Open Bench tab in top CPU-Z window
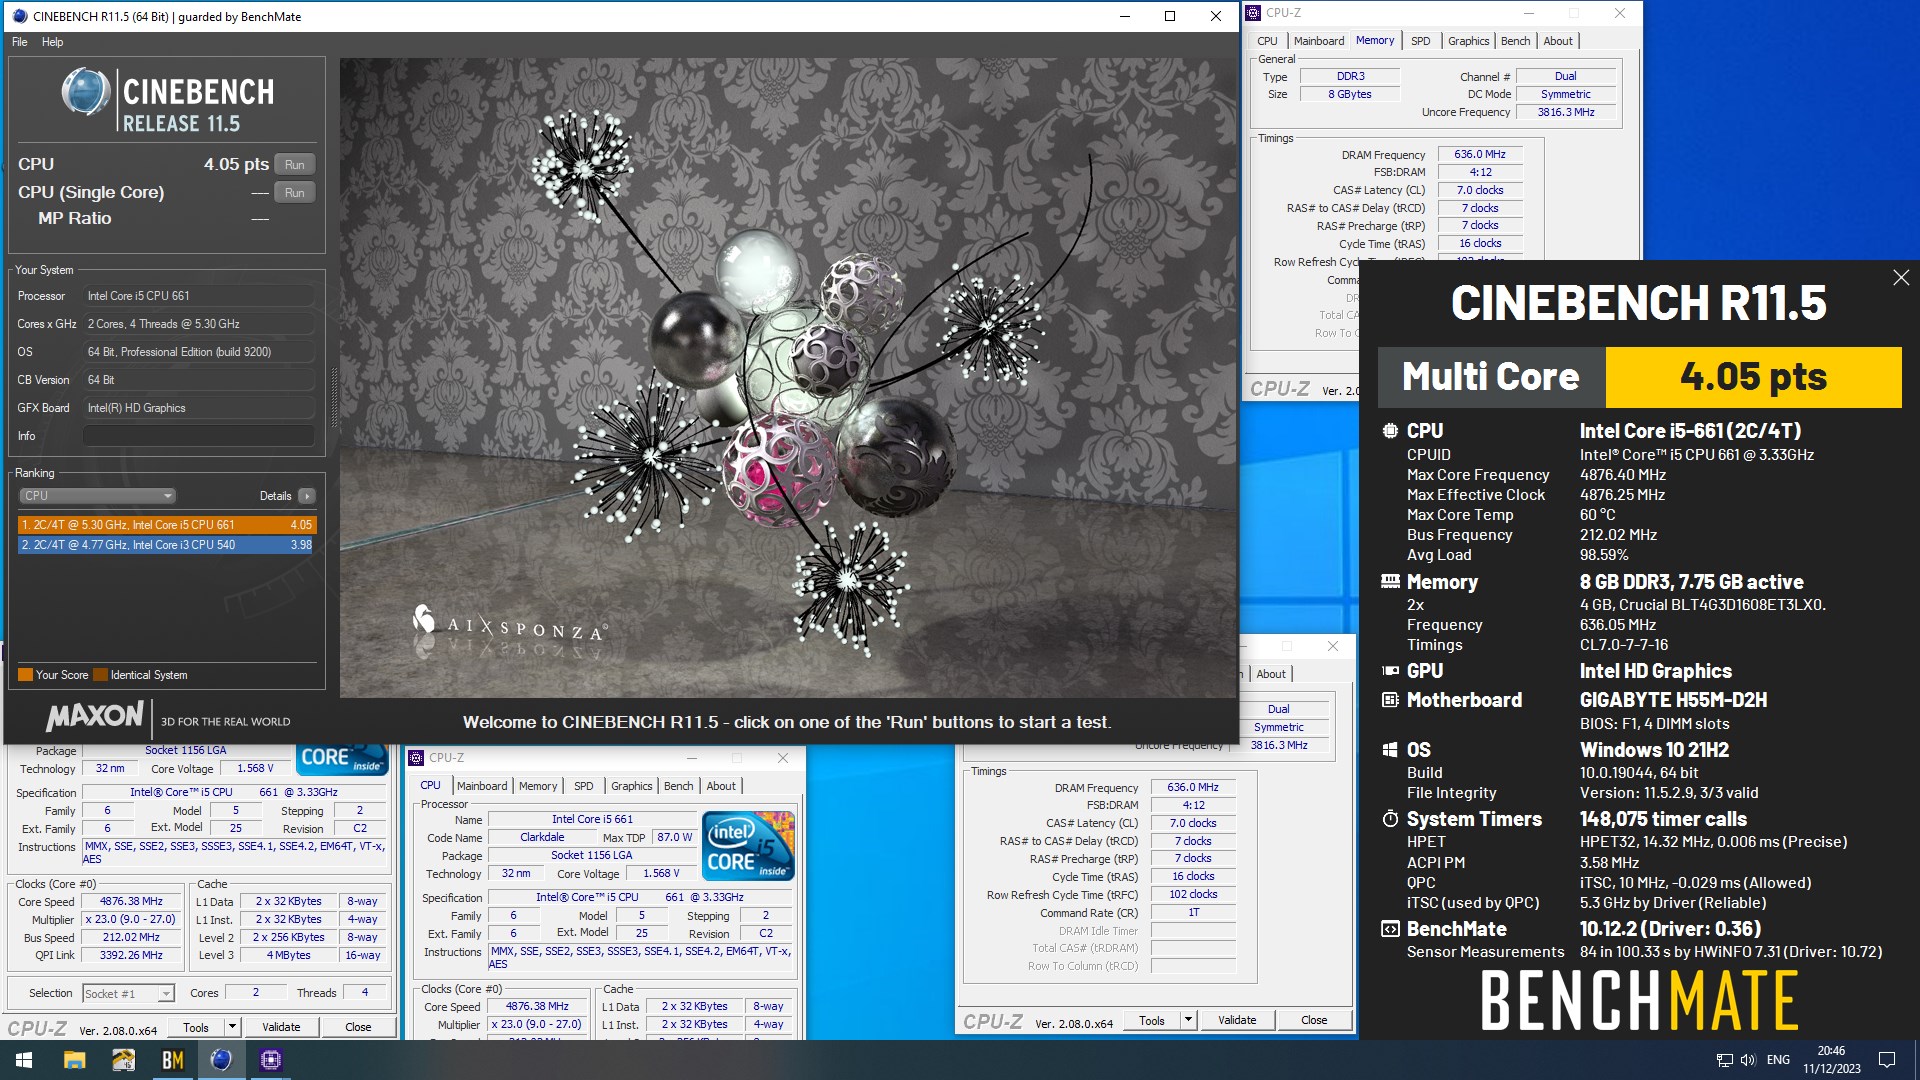This screenshot has height=1080, width=1920. click(1515, 41)
